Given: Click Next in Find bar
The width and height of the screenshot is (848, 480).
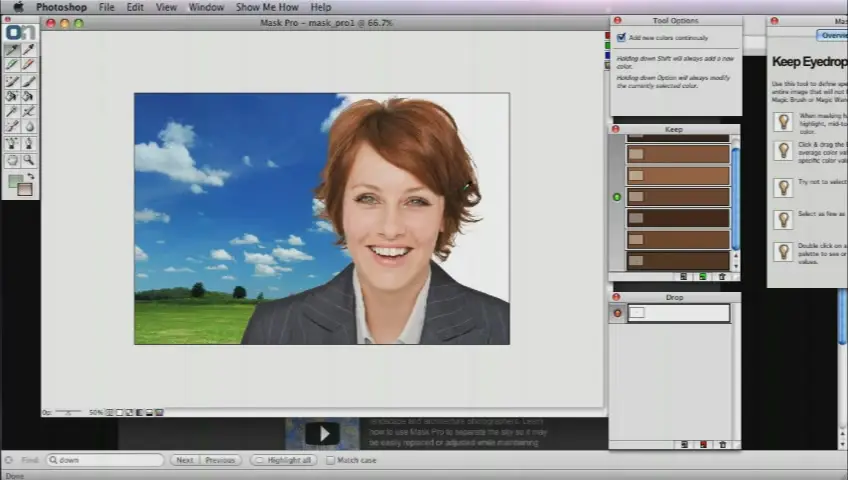Looking at the screenshot, I should tap(184, 460).
